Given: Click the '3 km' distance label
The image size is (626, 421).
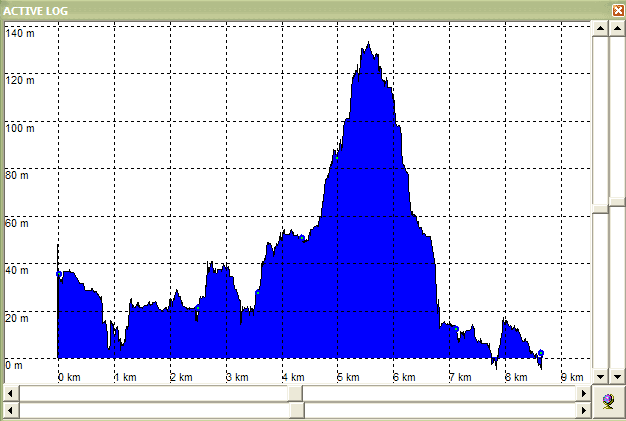Looking at the screenshot, I should coord(237,378).
